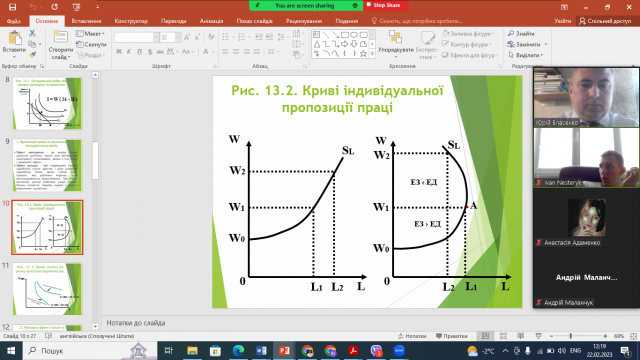This screenshot has height=360, width=640.
Task: Open the Copy button dropdown arrow
Action: coord(40,44)
